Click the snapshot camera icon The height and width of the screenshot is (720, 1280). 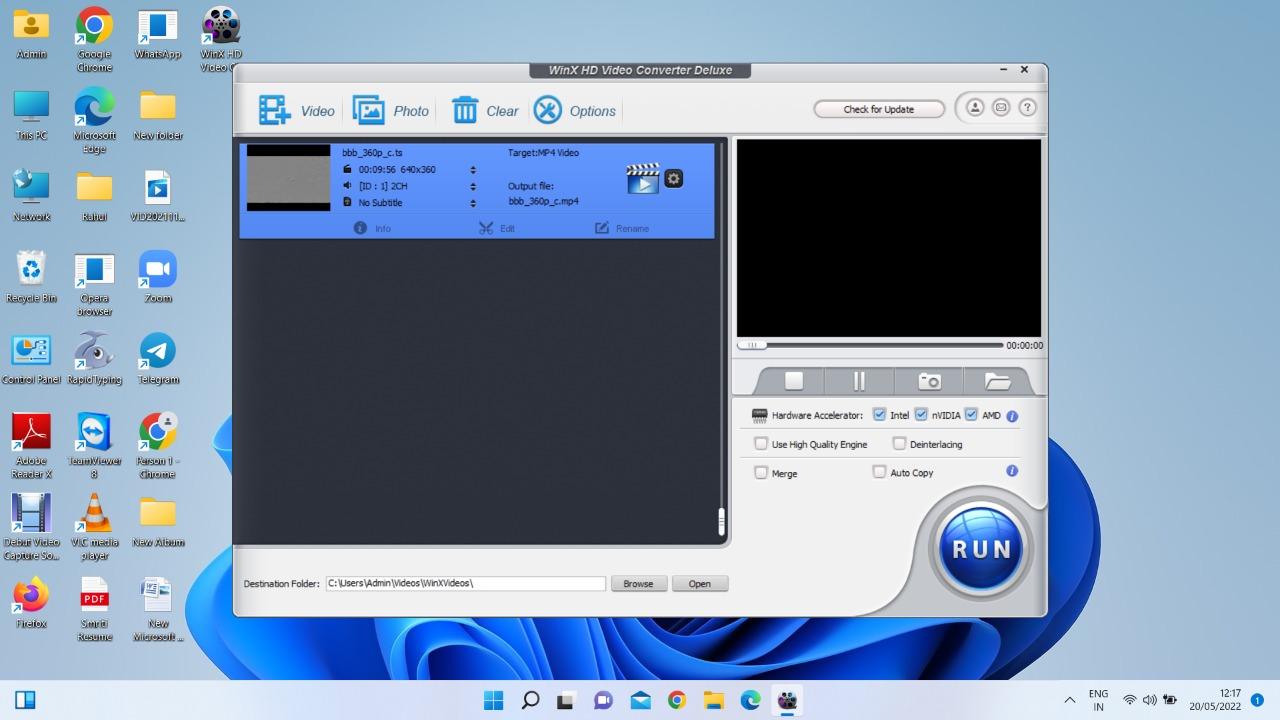(x=929, y=381)
